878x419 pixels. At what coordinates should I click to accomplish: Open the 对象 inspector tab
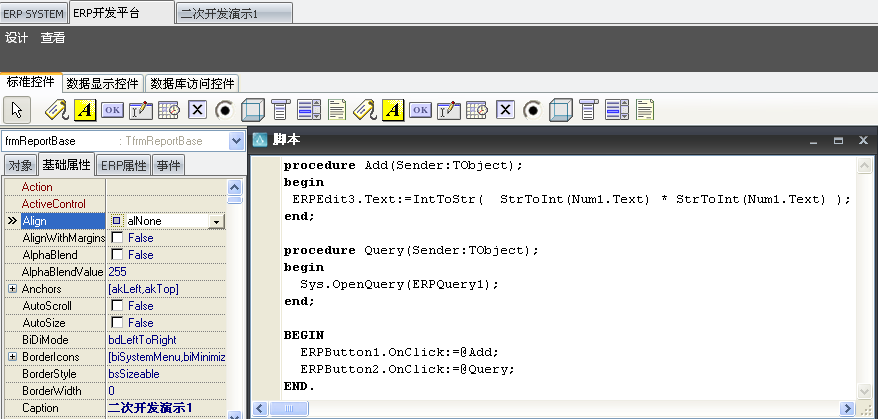(21, 166)
